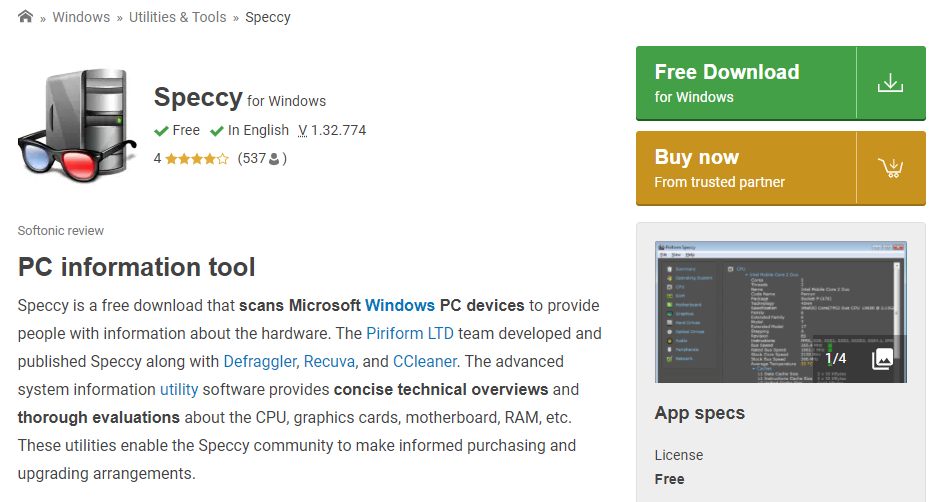The height and width of the screenshot is (502, 937).
Task: Open the CCleaner link
Action: (x=425, y=361)
